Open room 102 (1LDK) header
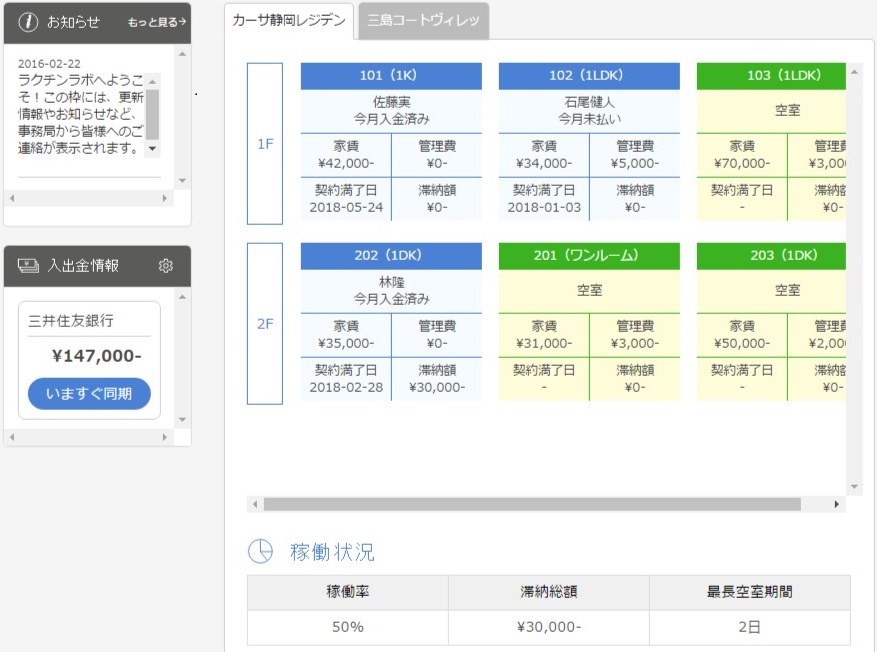 tap(589, 75)
